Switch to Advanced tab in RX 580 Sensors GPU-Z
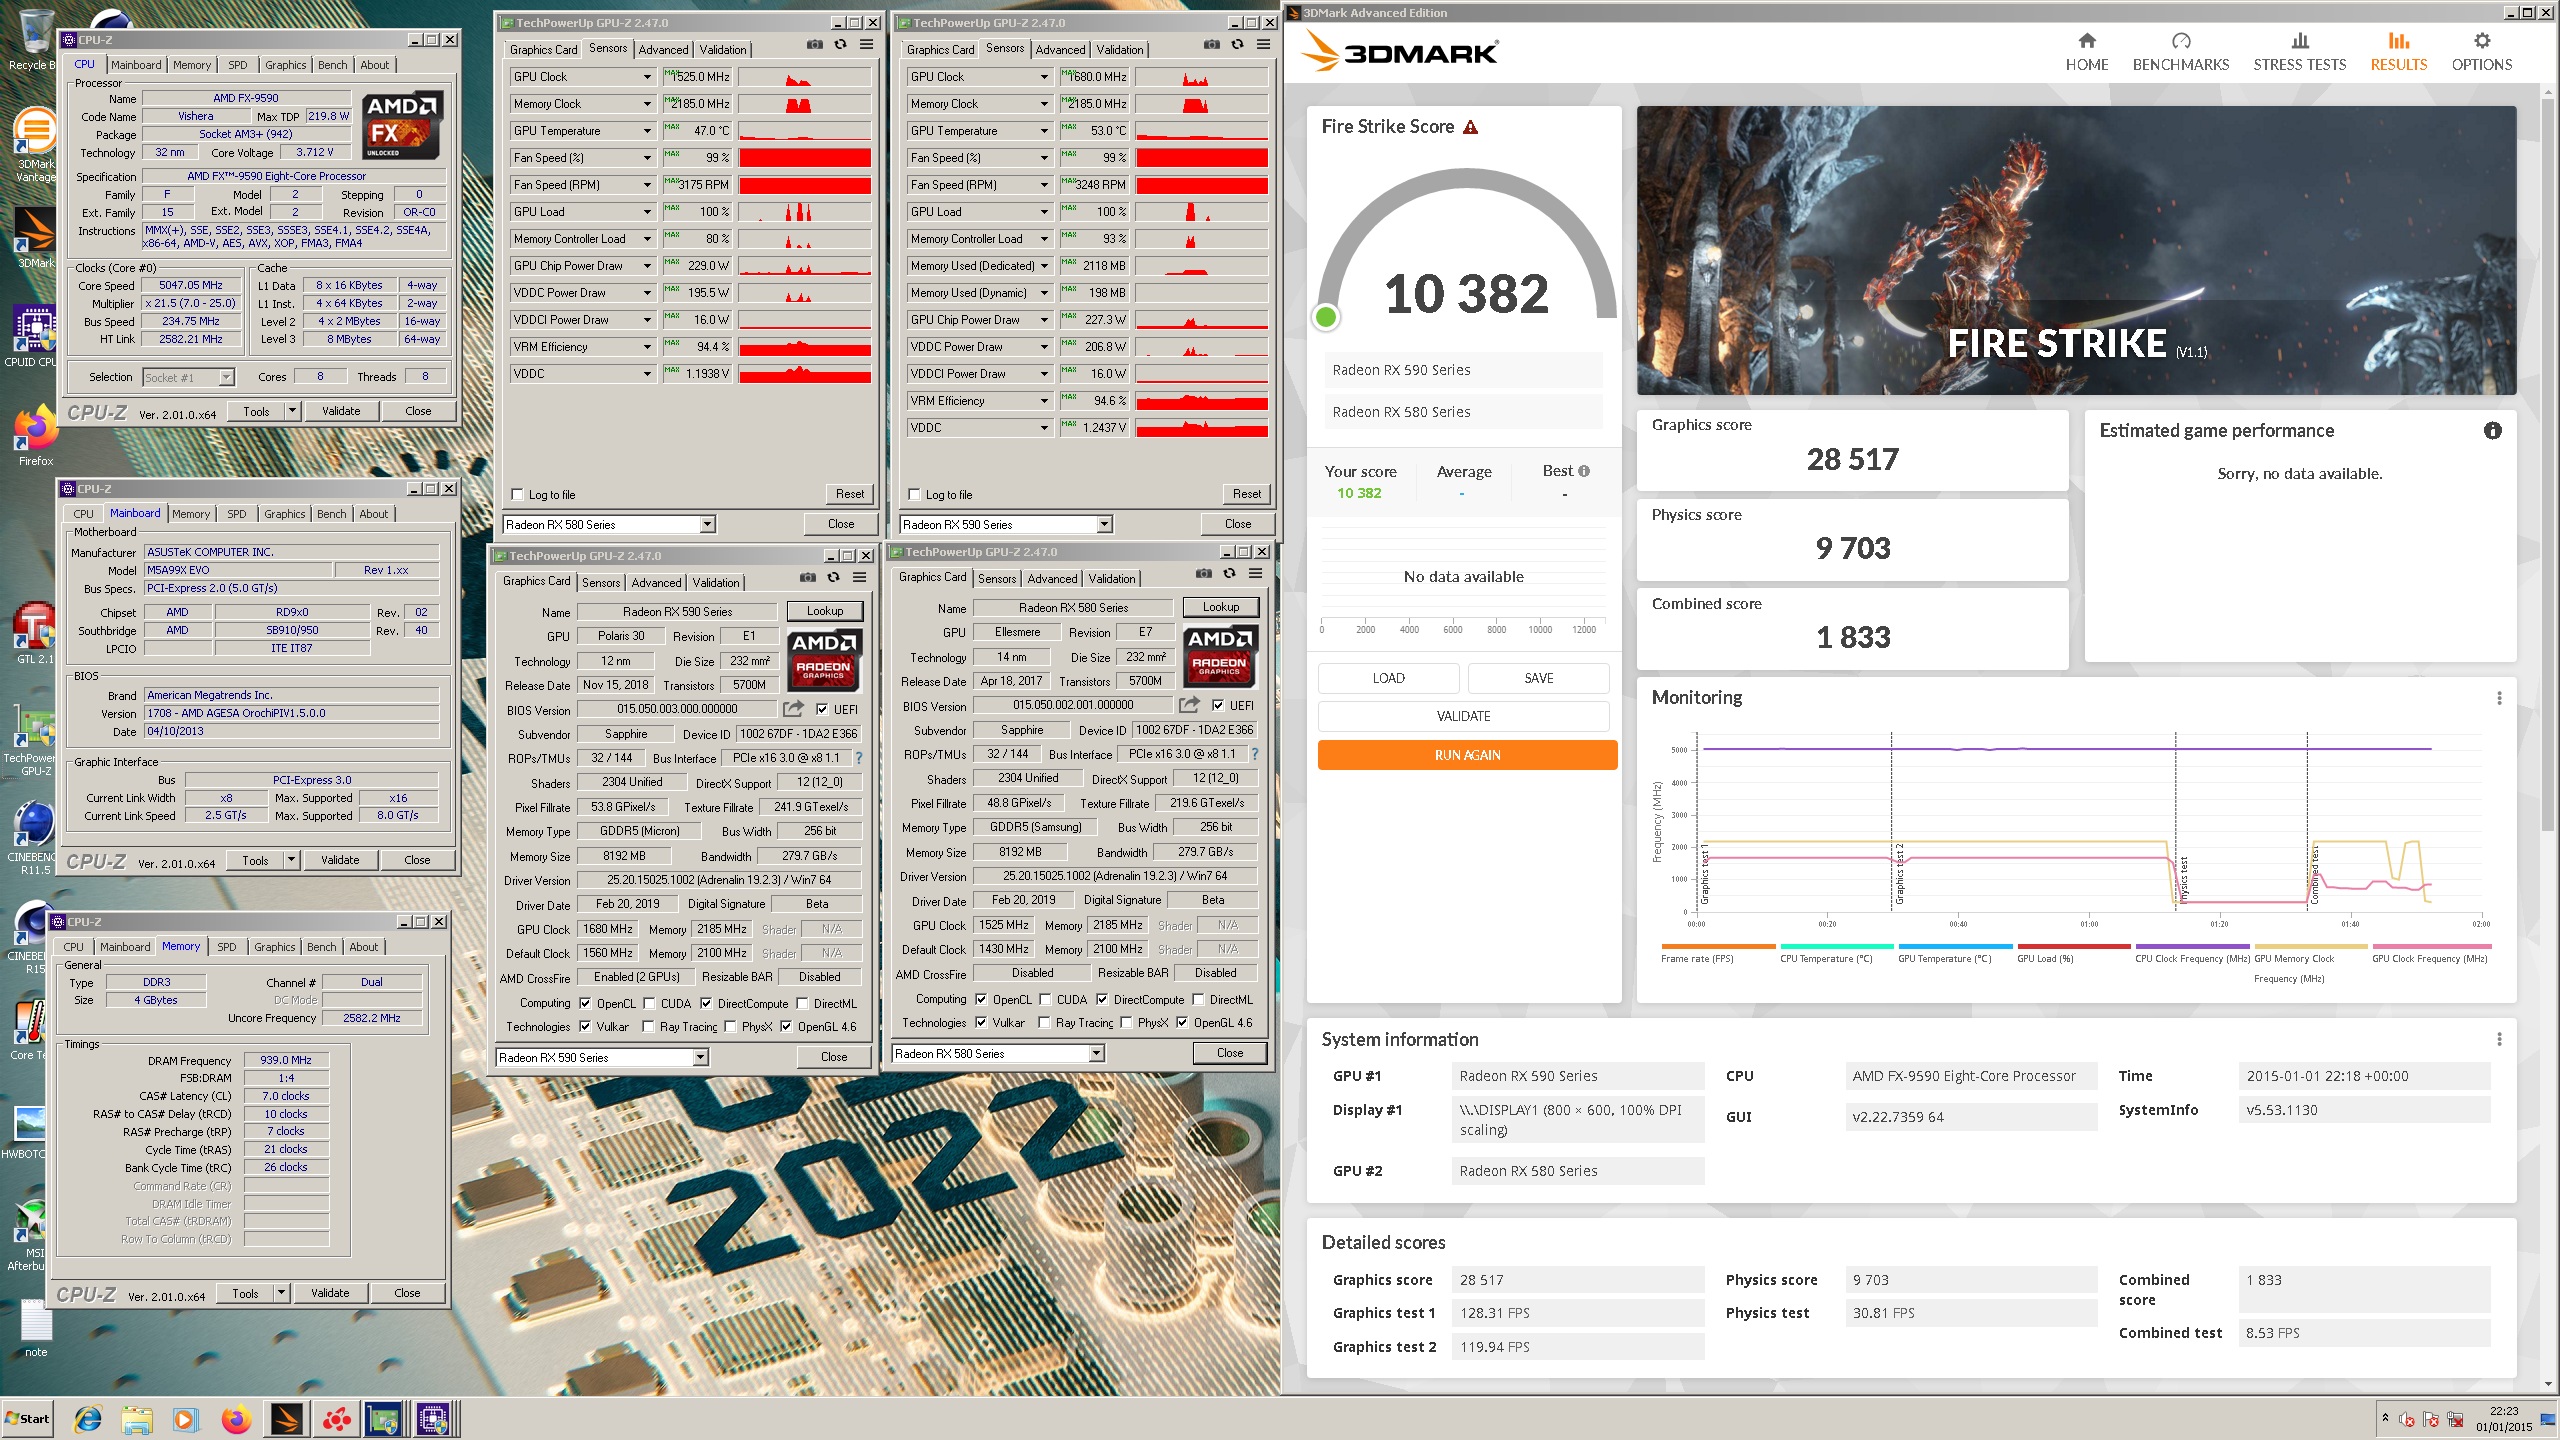Screen dimensions: 2560x1440 (663, 50)
